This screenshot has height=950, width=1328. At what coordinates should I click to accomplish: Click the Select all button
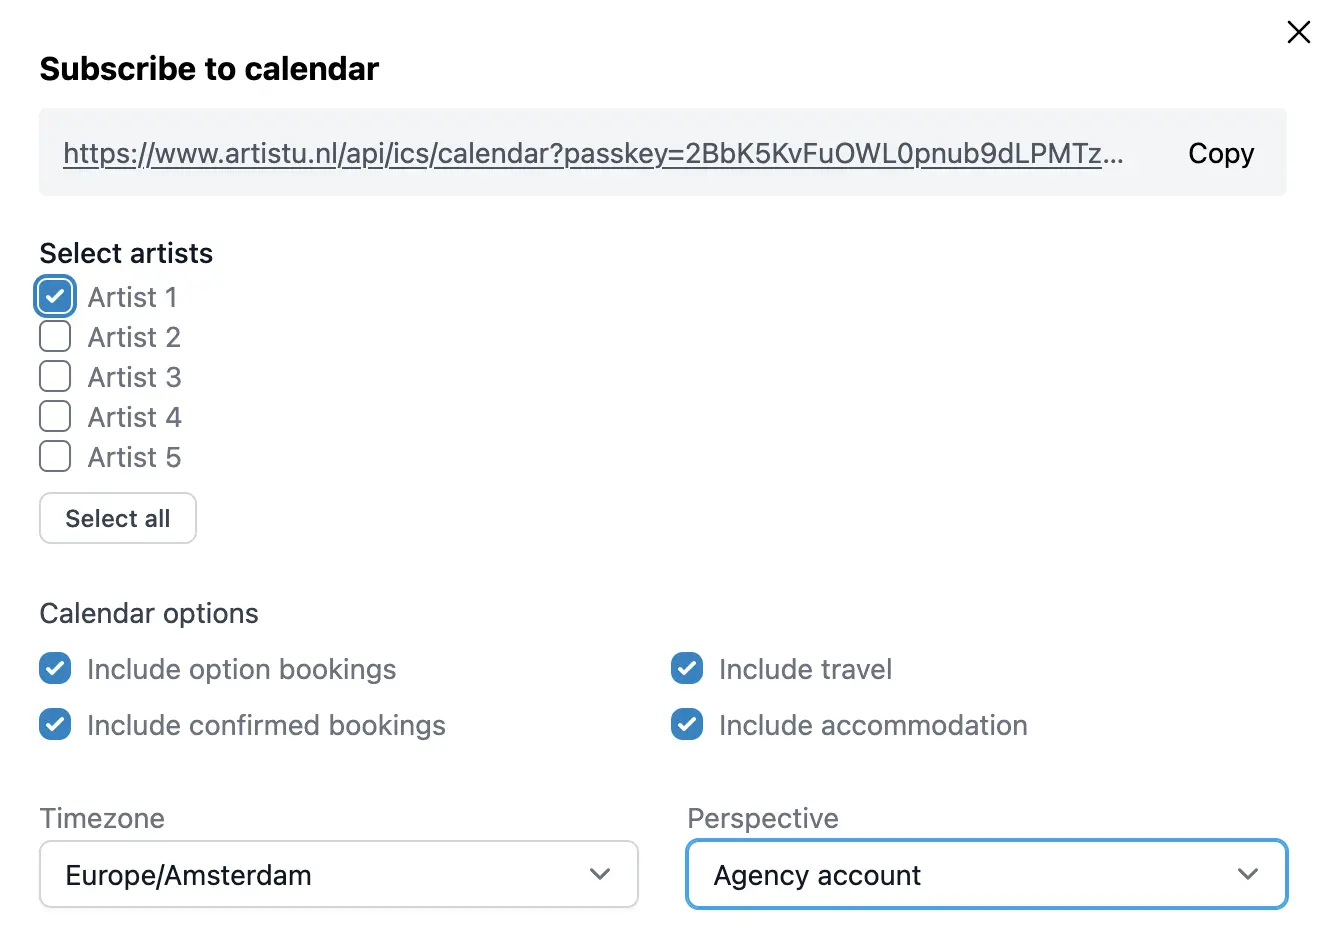(x=117, y=518)
